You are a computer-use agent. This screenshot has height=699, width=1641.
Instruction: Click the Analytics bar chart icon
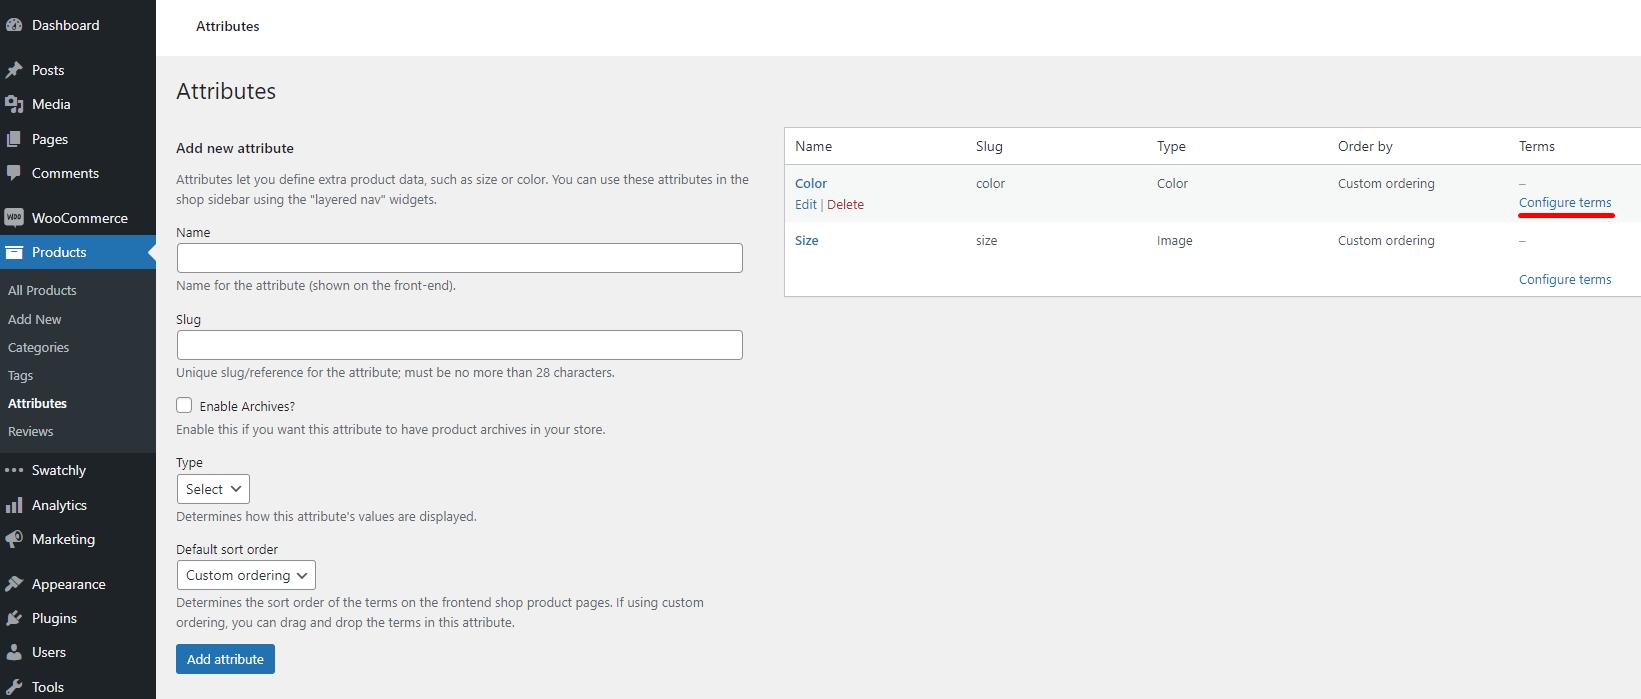click(x=14, y=505)
